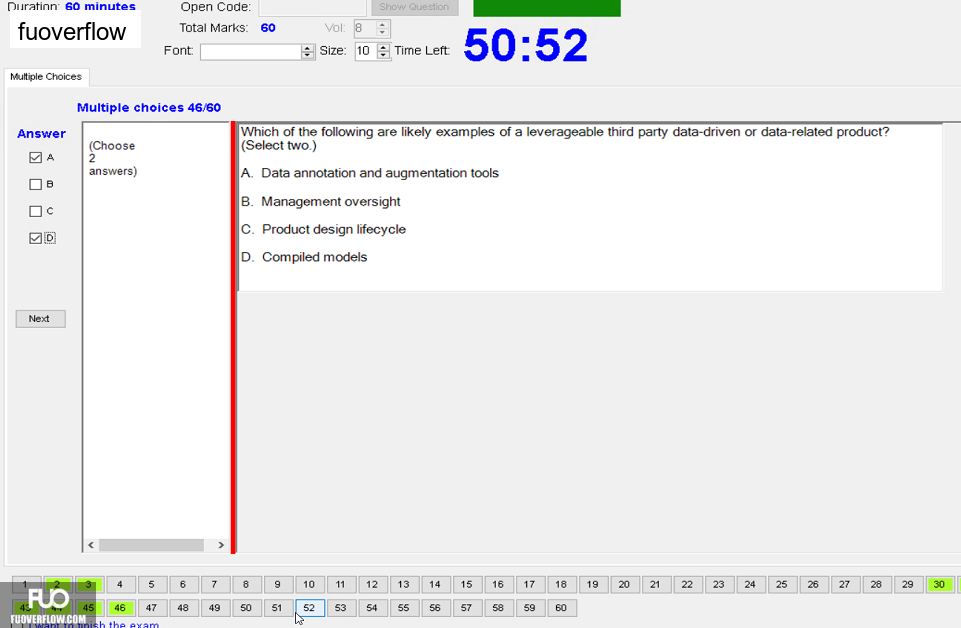
Task: Go to question 59
Action: pyautogui.click(x=530, y=608)
